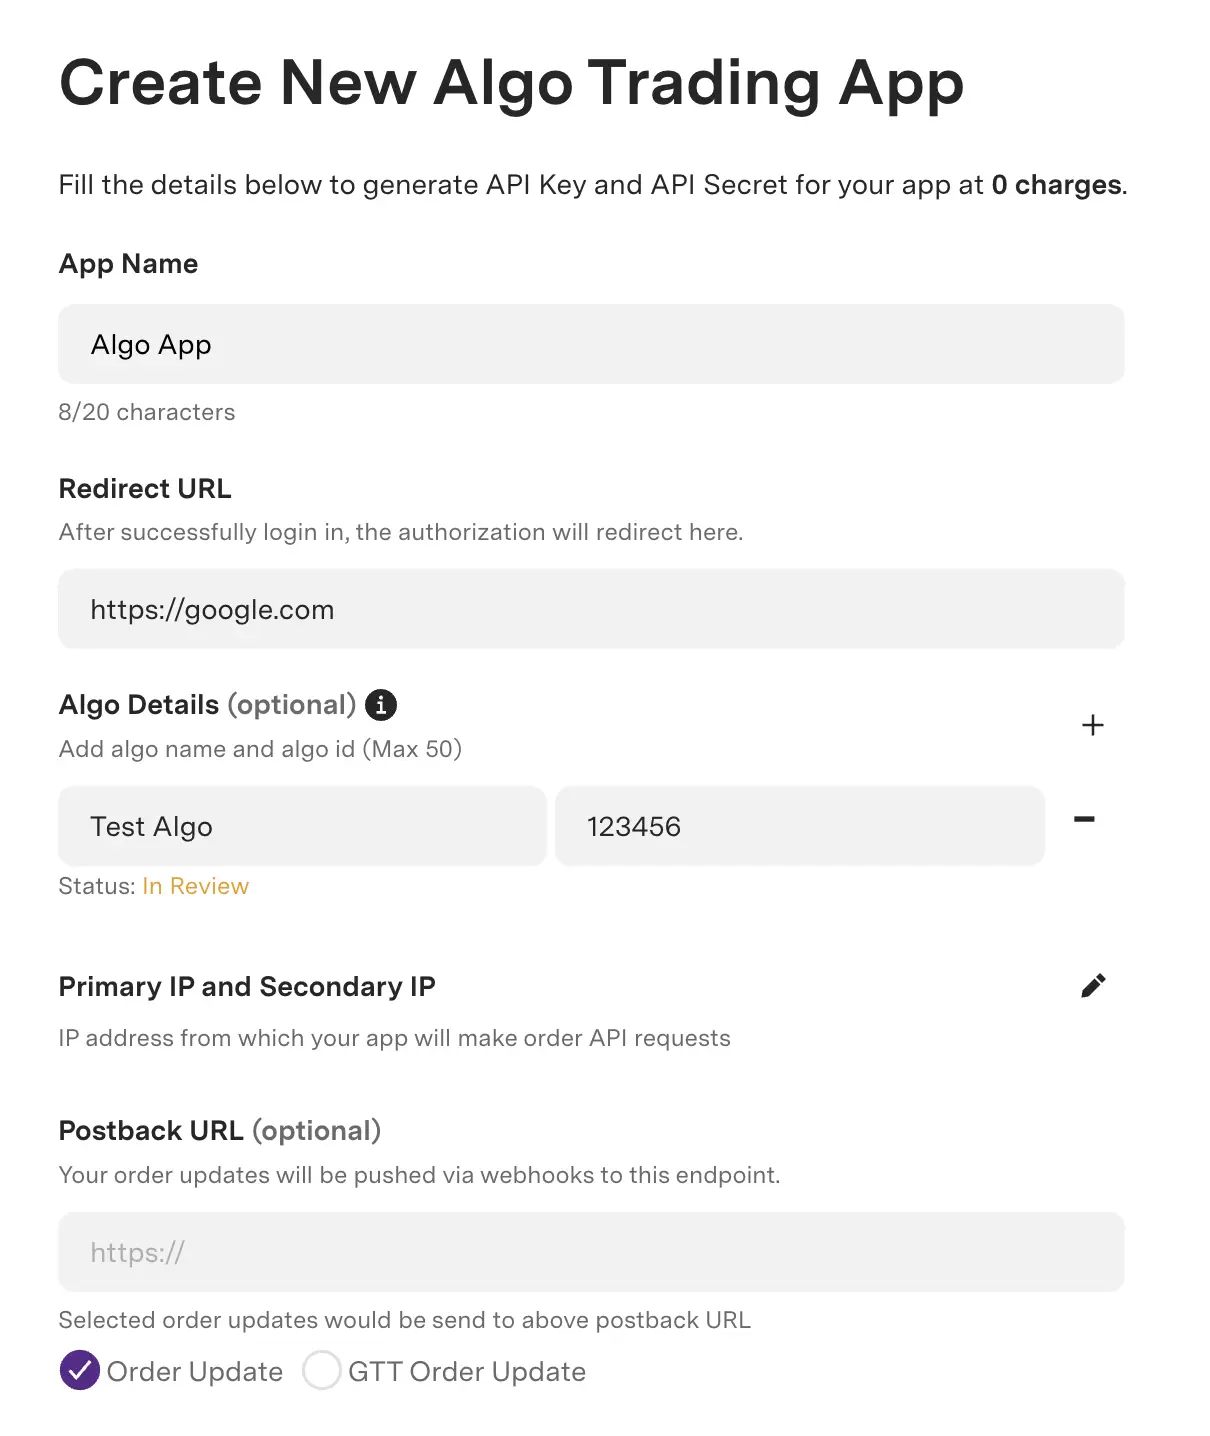Focus the Test Algo name input

pyautogui.click(x=301, y=826)
